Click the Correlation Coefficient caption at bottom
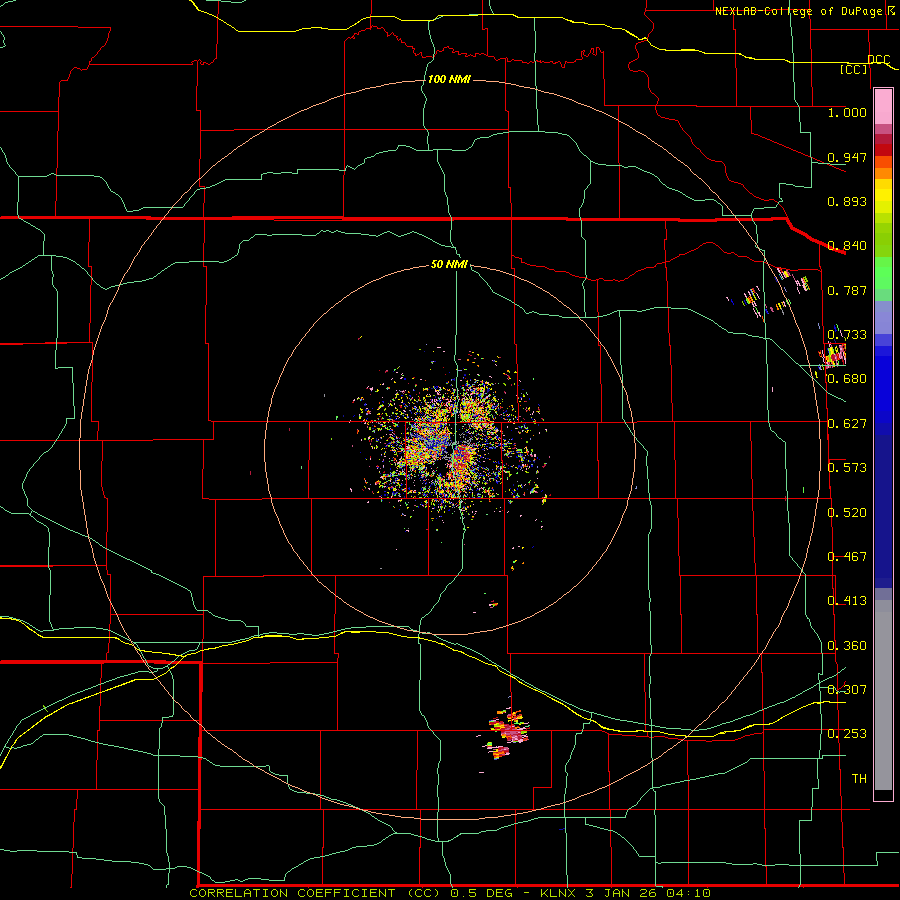 point(450,893)
